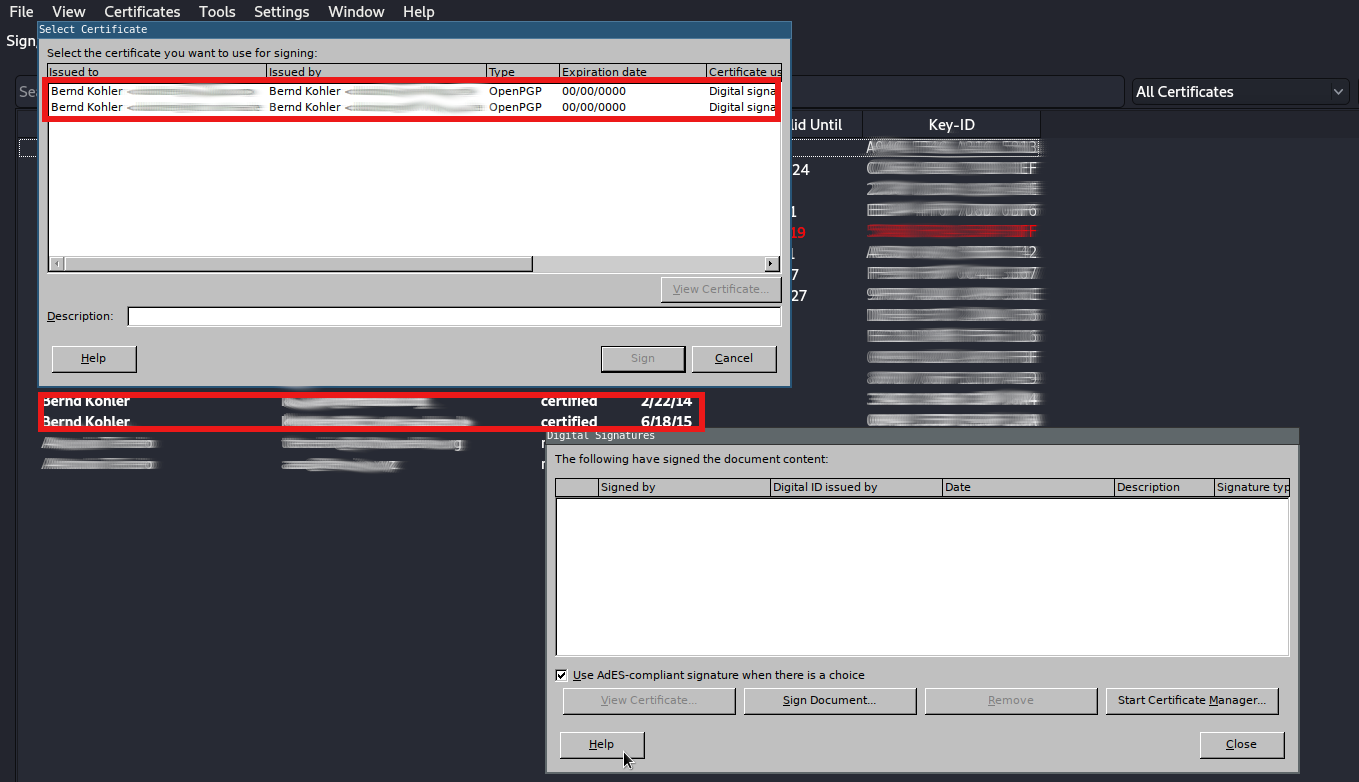Click into the Description text field
The height and width of the screenshot is (782, 1359).
[x=453, y=317]
